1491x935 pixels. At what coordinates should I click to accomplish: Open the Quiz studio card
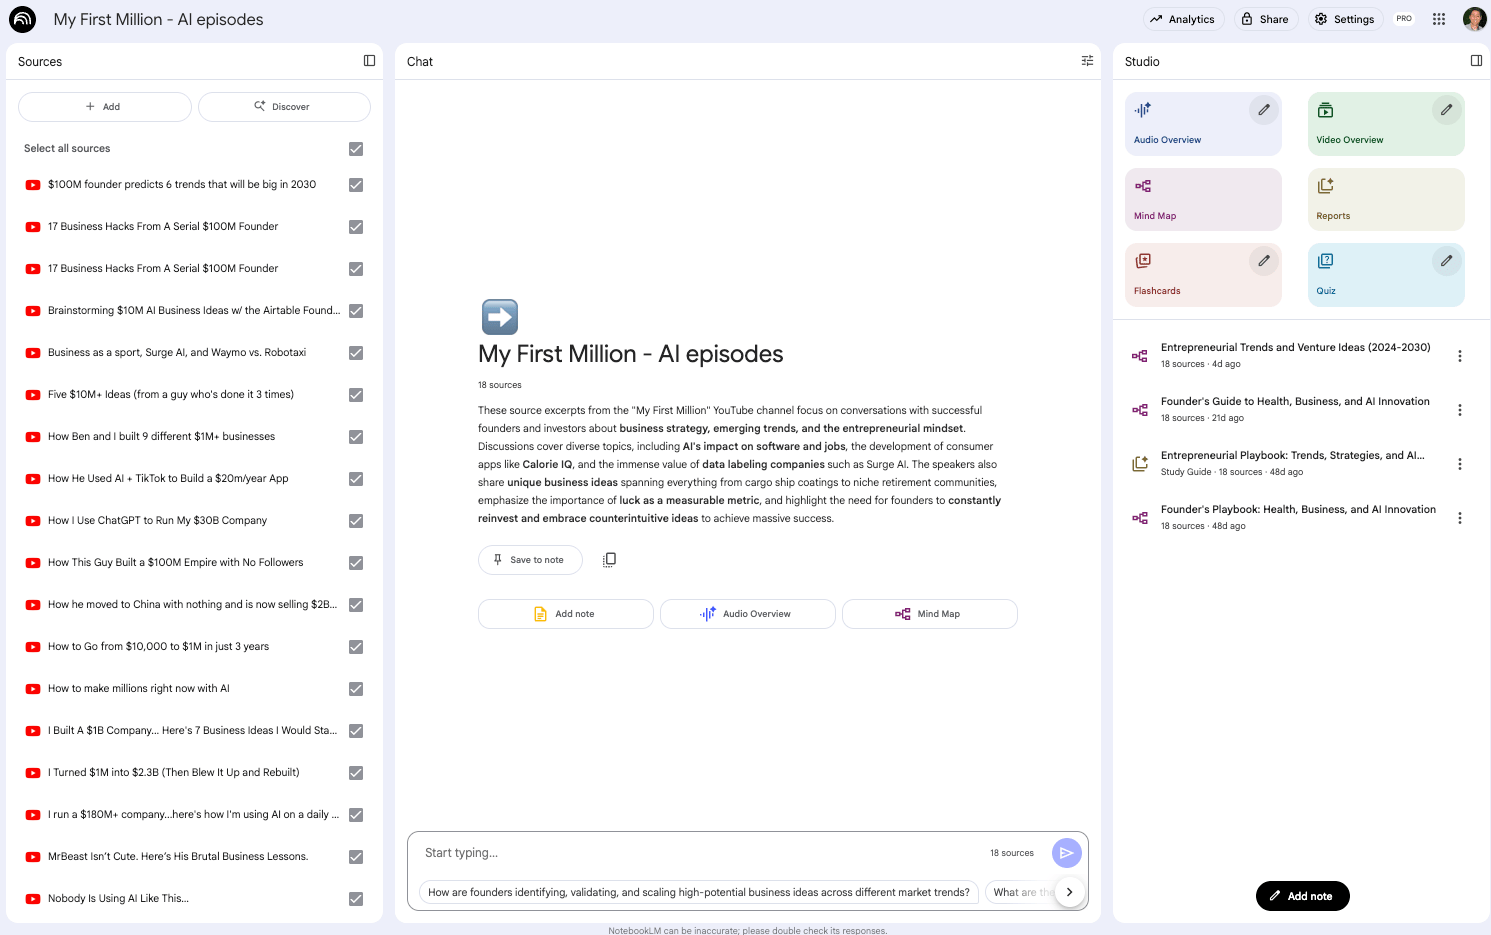1386,275
